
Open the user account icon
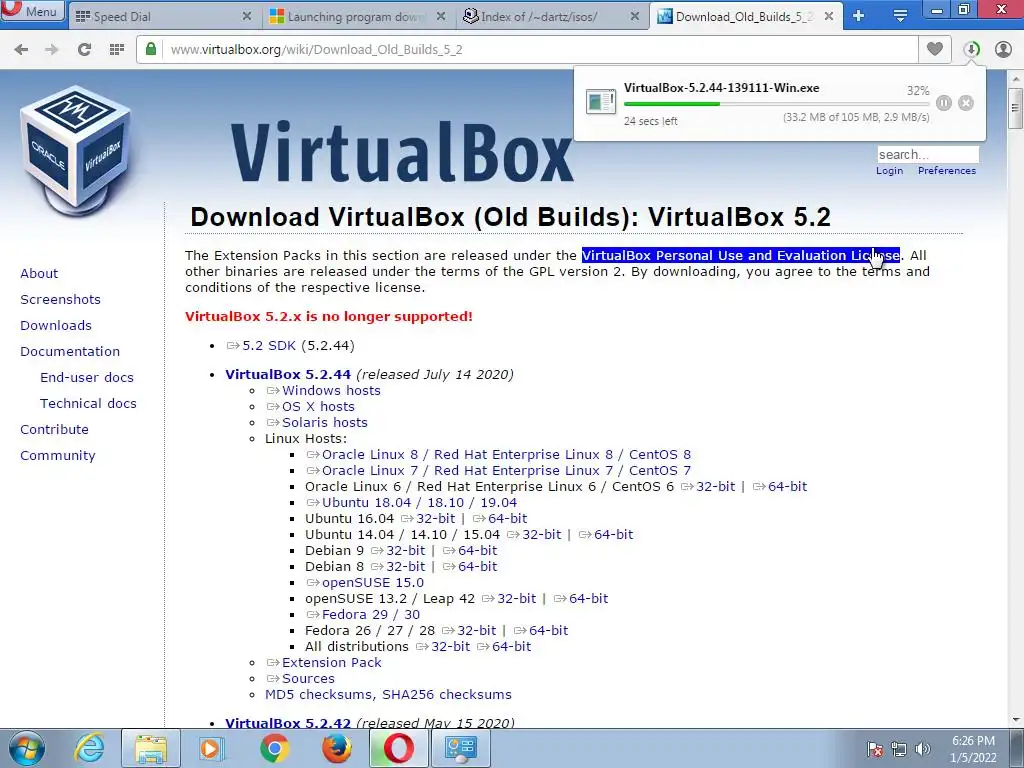coord(1003,50)
